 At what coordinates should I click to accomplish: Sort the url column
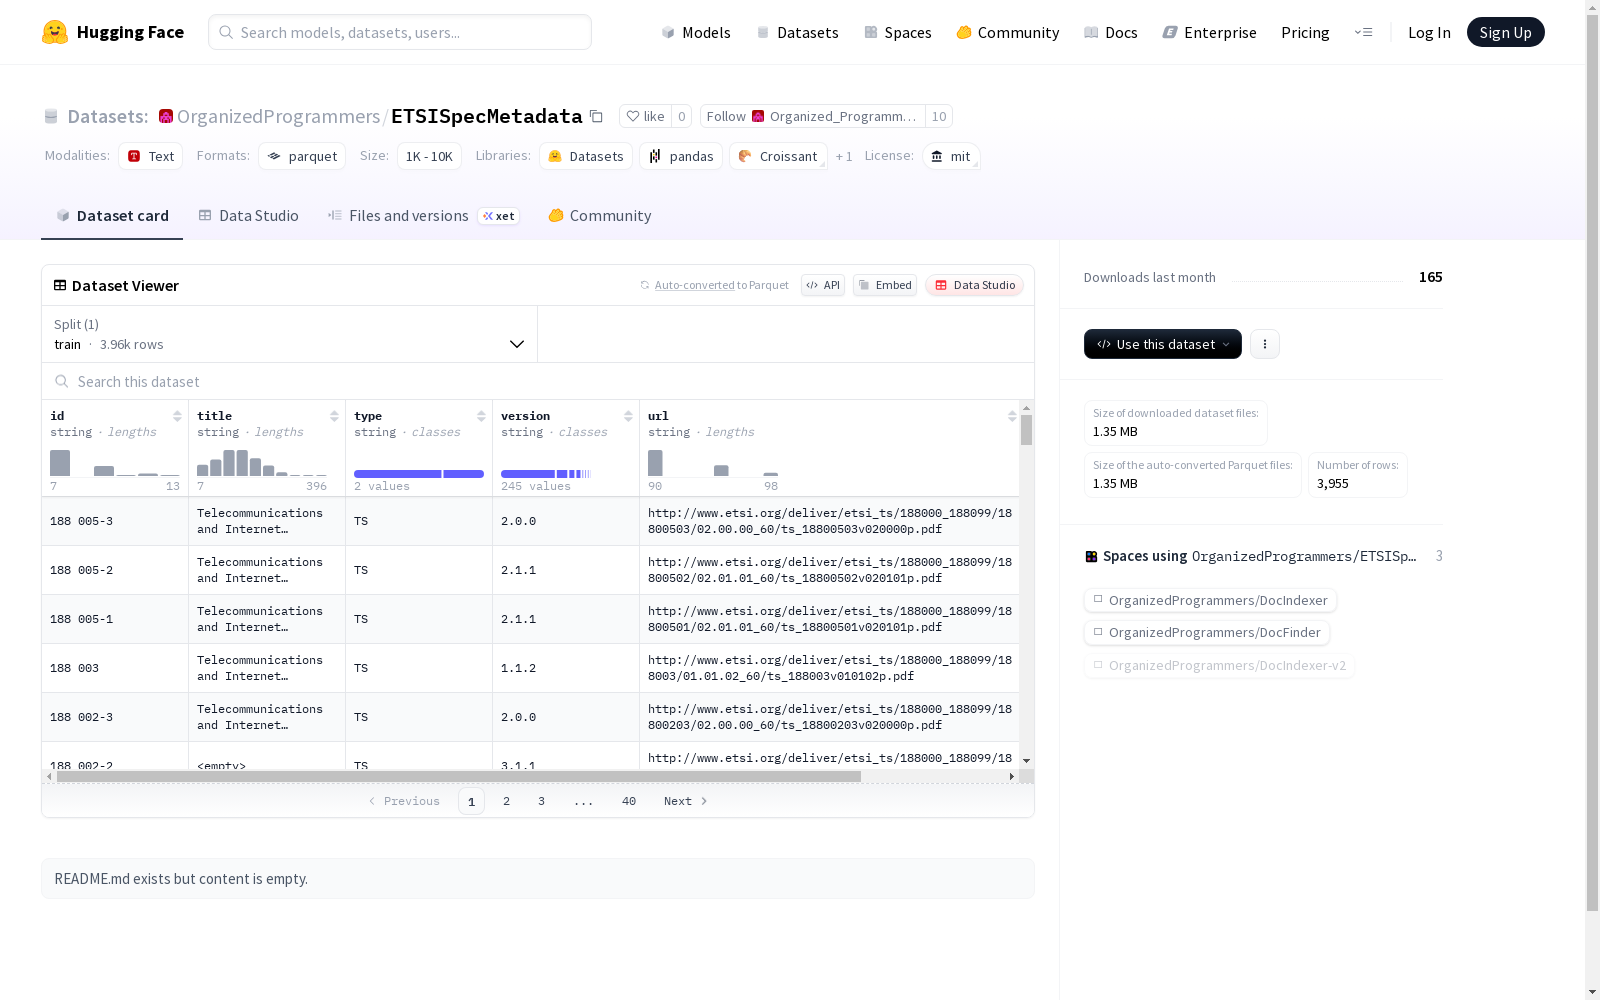tap(1012, 416)
